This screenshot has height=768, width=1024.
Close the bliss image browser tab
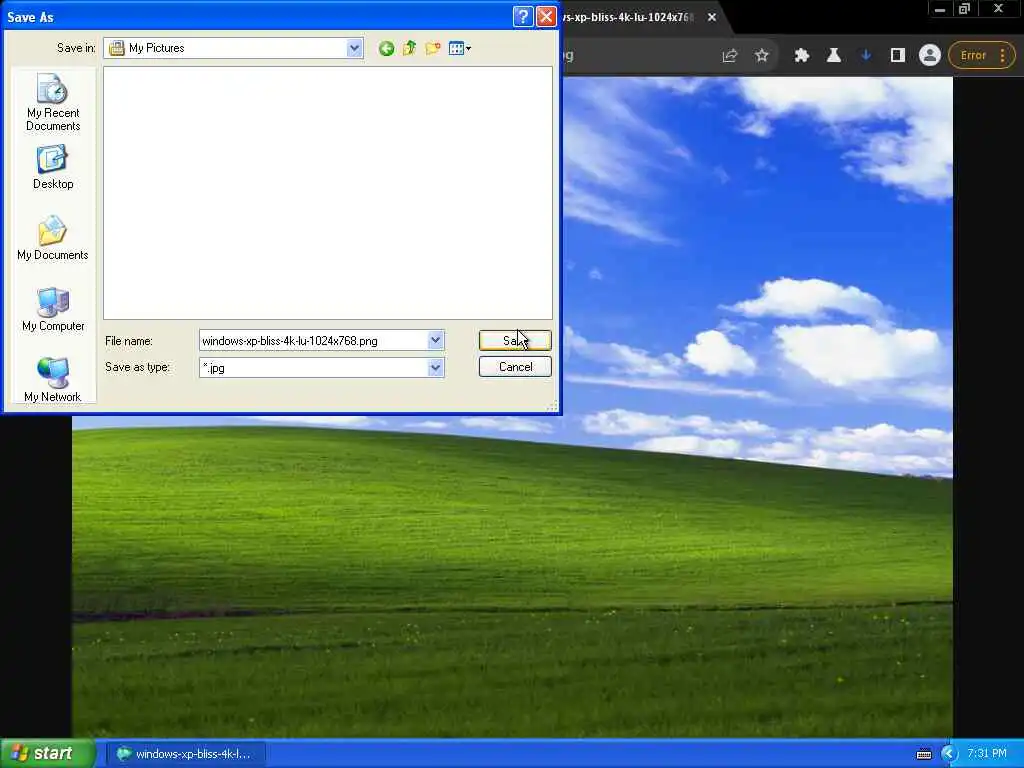pyautogui.click(x=712, y=17)
